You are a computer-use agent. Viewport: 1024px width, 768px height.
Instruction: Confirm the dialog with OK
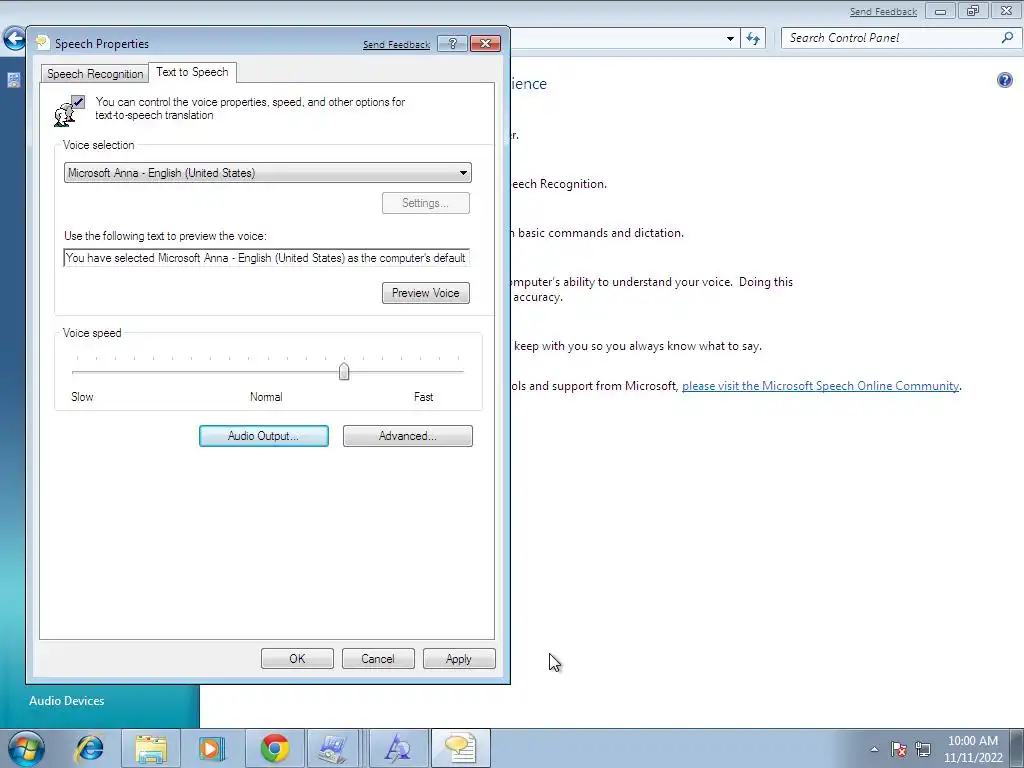(x=297, y=659)
